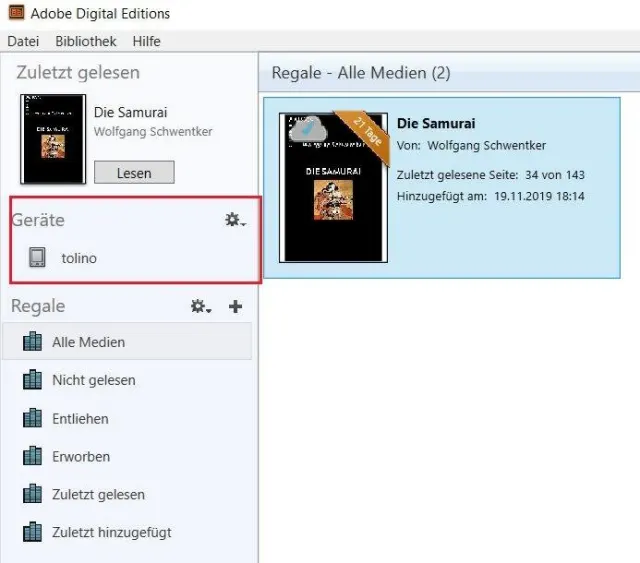Screen dimensions: 640x563
Task: Click the large Die Samurai cover in library
Action: [x=333, y=187]
